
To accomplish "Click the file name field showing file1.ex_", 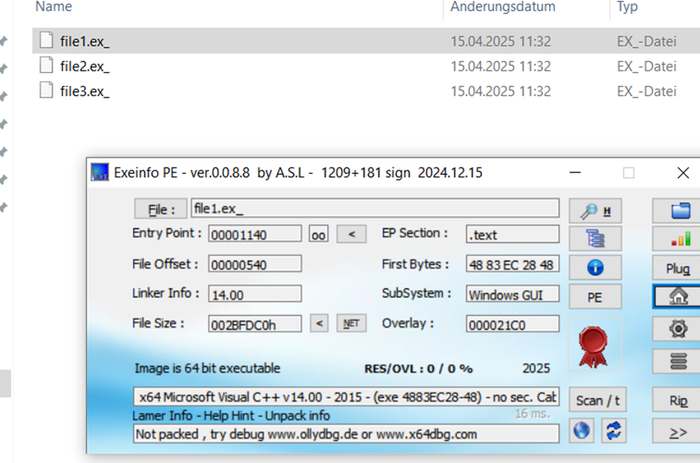I will pos(375,208).
